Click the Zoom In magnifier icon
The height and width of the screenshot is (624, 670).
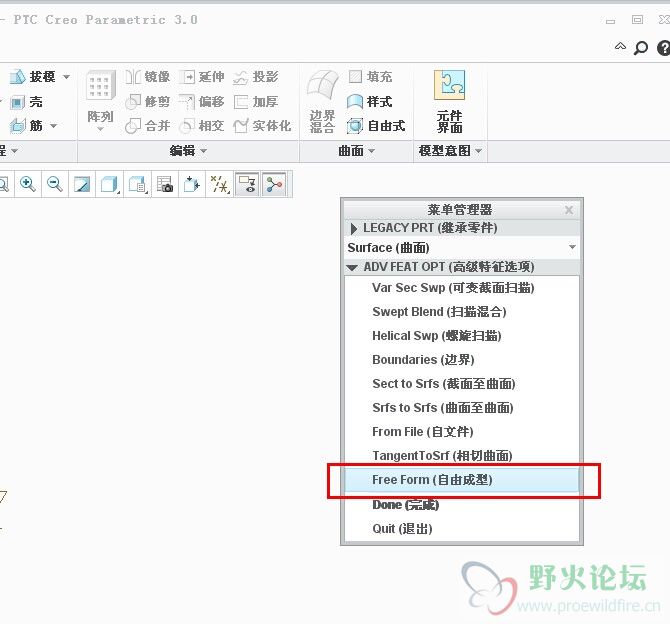tap(28, 184)
